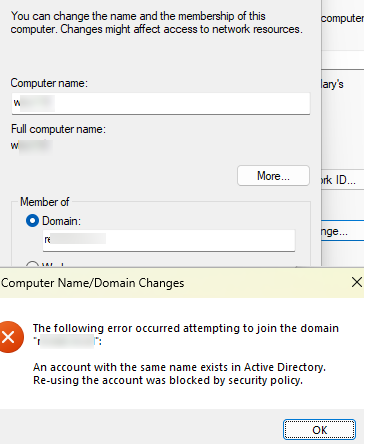Click the red error X icon
Viewport: 366px width, 444px height.
click(x=9, y=337)
